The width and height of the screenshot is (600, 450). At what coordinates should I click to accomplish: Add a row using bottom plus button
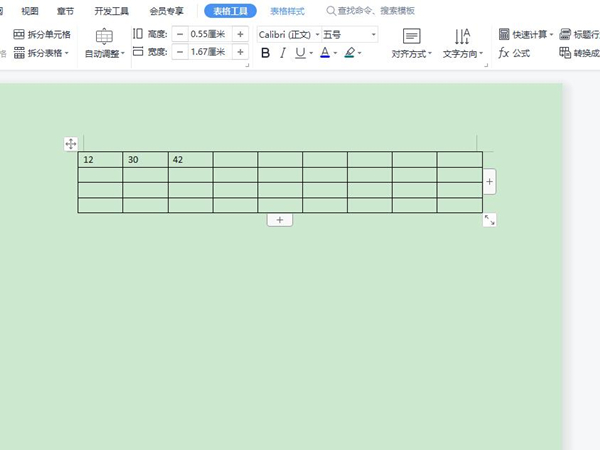coord(280,220)
